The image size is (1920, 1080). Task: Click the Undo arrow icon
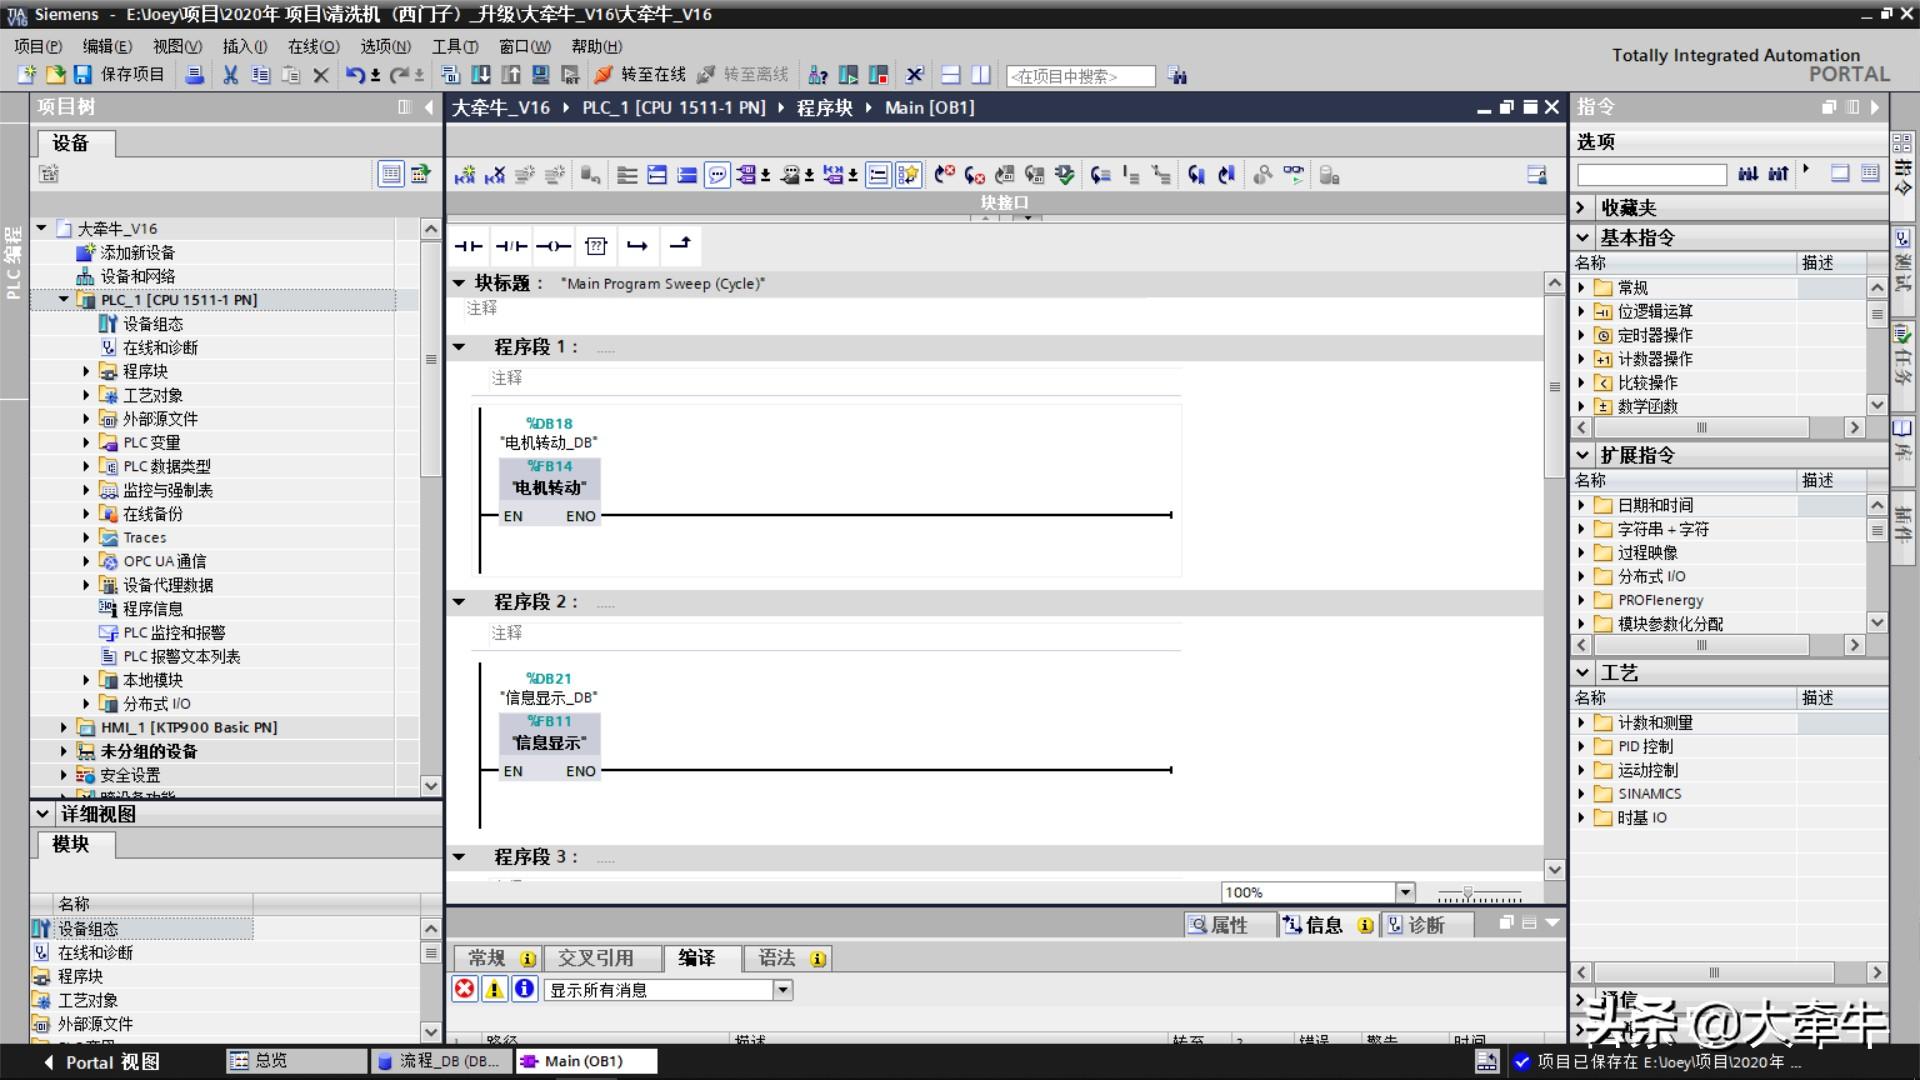click(x=354, y=75)
